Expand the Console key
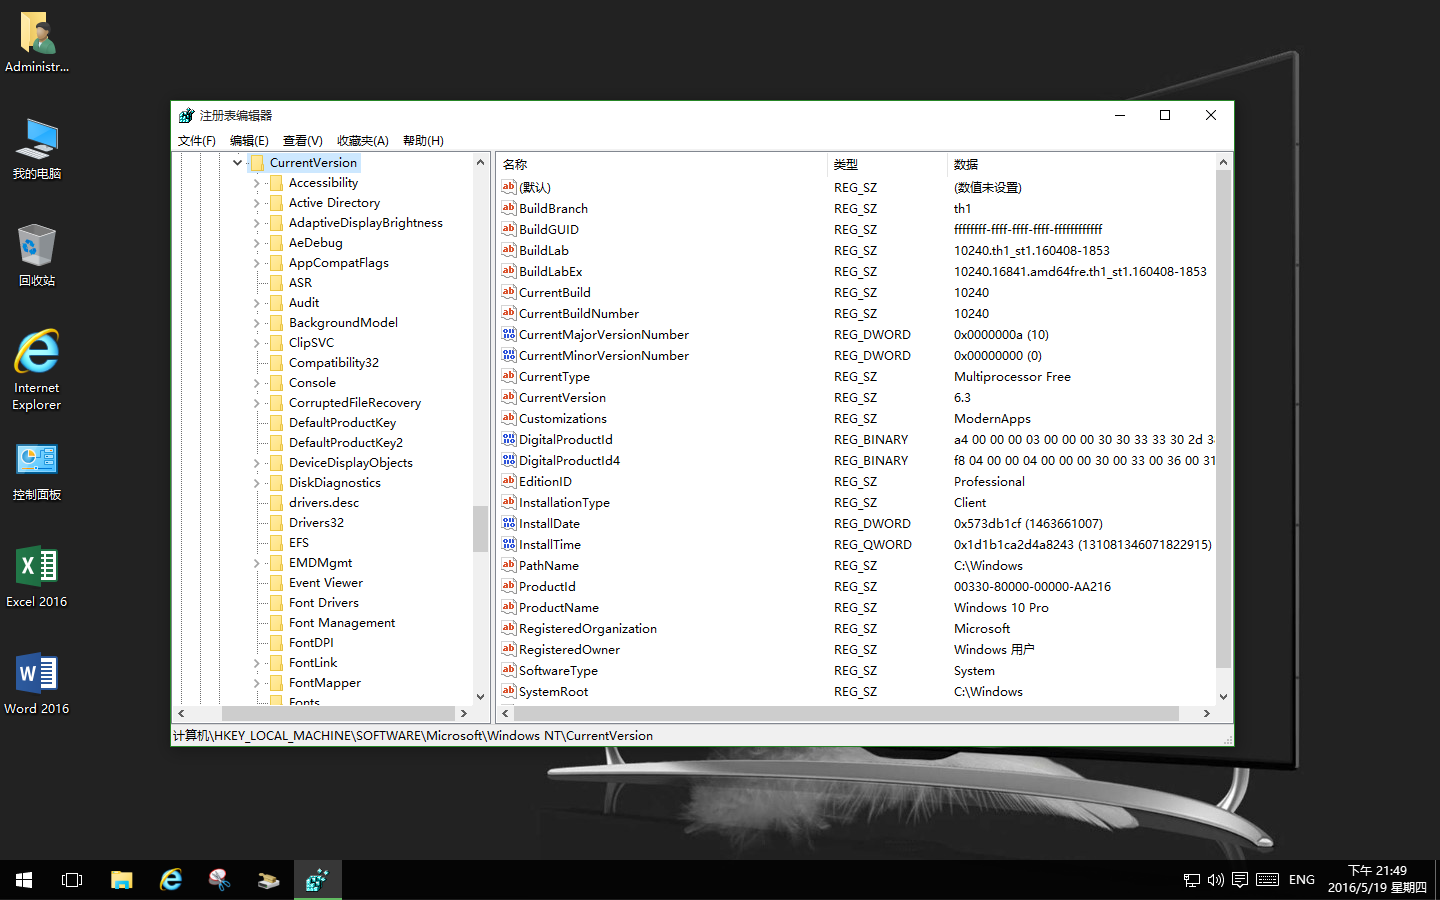 click(256, 383)
